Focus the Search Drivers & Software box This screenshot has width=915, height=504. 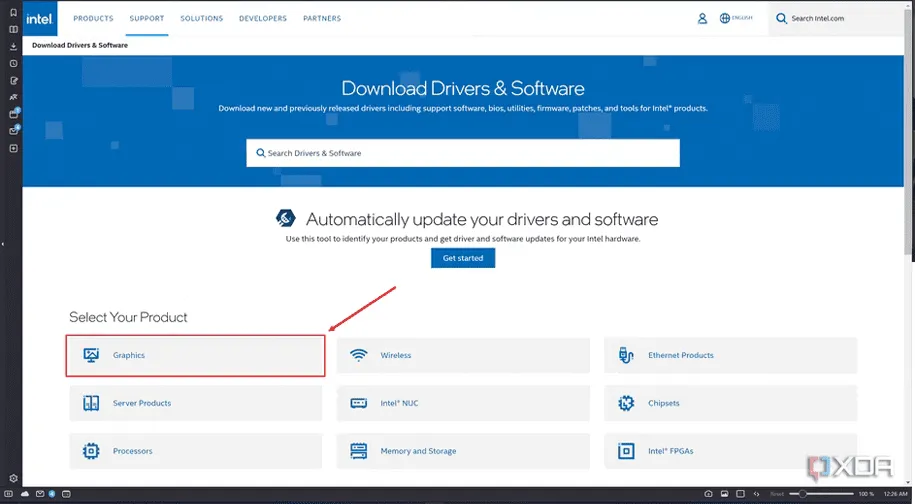pyautogui.click(x=462, y=153)
